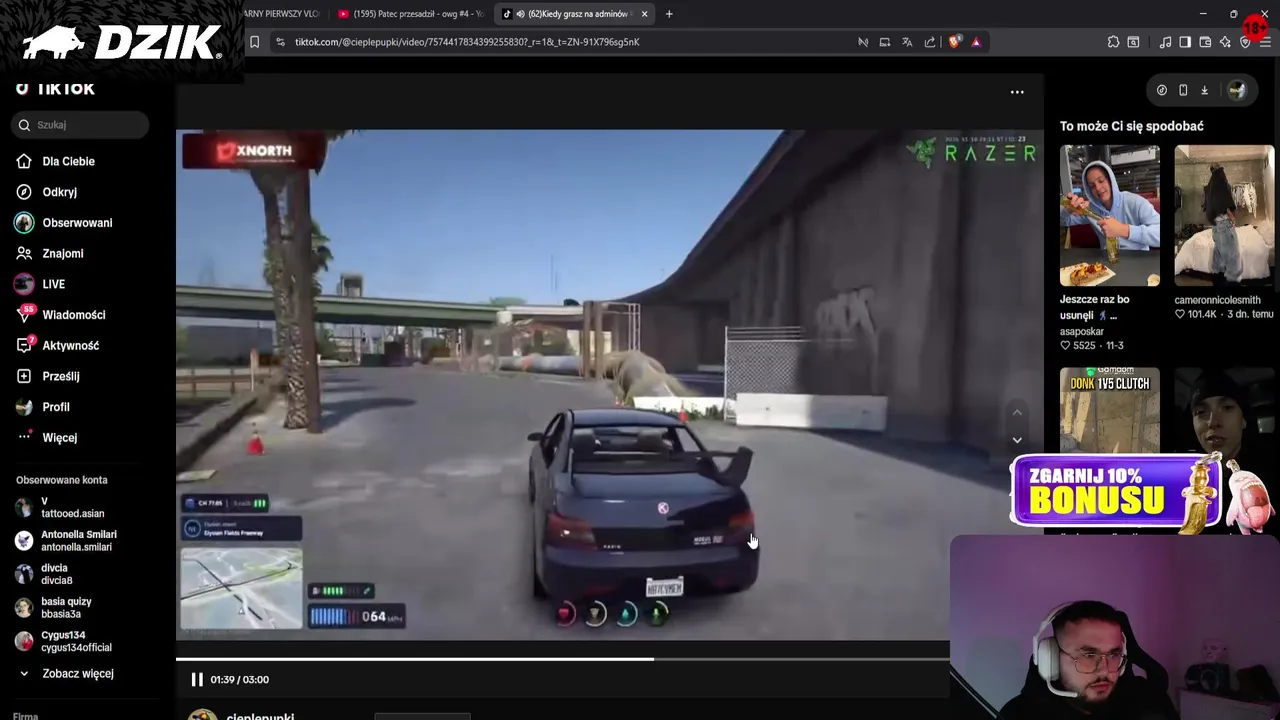Close the Kiedy grasz TikTok tab

pos(644,14)
